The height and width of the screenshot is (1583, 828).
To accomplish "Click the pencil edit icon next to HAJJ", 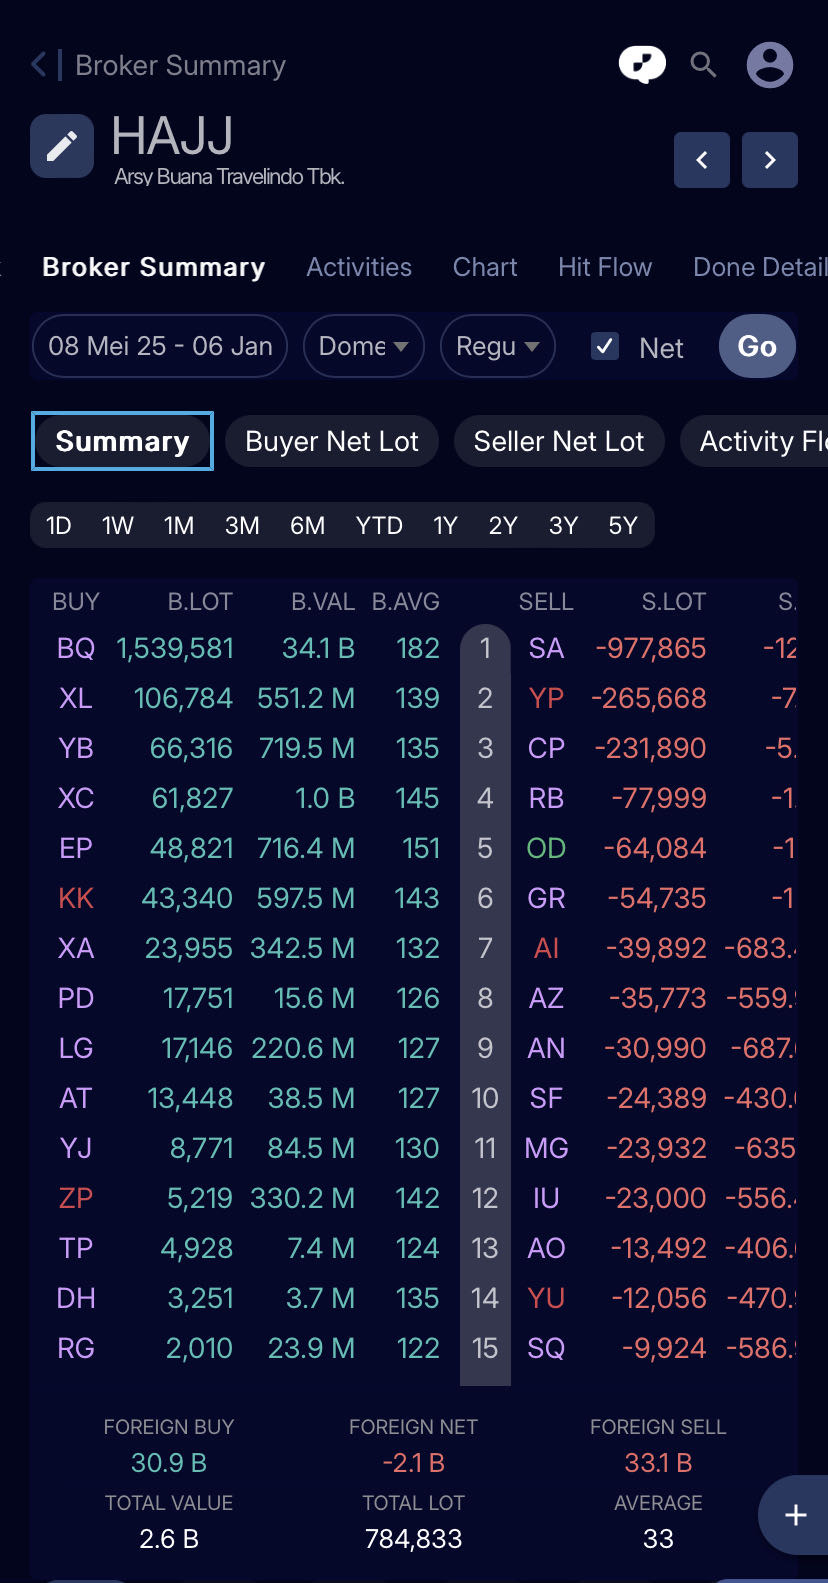I will tap(62, 146).
